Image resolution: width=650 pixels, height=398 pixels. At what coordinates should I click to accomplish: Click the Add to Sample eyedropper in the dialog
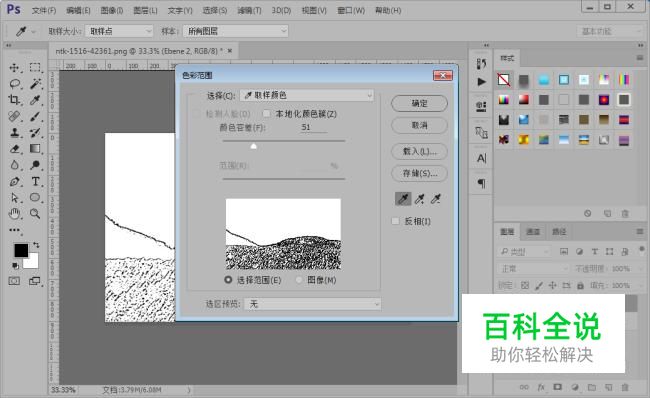click(x=420, y=199)
